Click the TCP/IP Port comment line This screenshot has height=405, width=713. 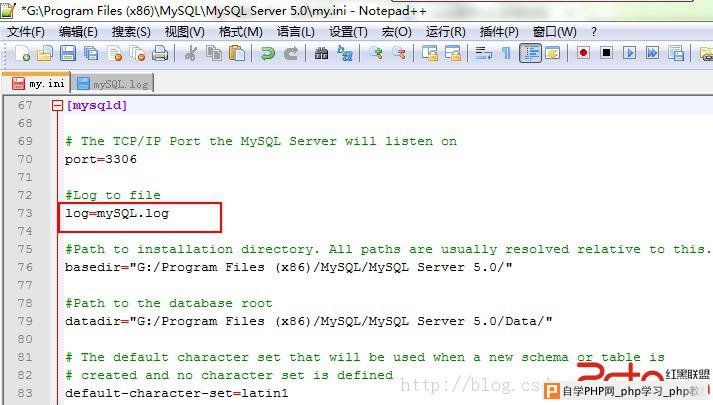261,141
